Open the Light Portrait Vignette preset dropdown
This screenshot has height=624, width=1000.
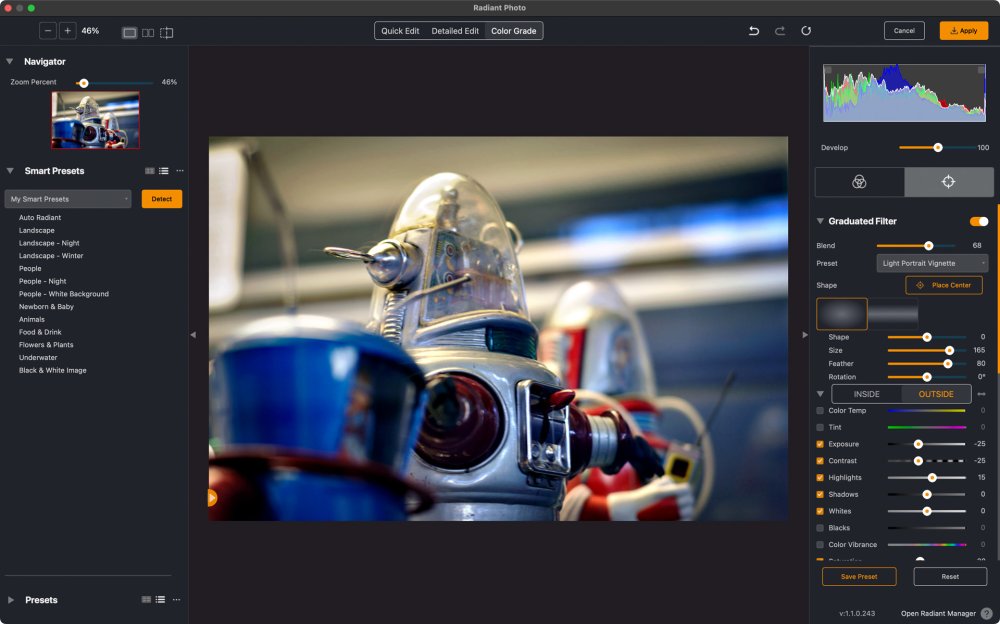coord(932,263)
